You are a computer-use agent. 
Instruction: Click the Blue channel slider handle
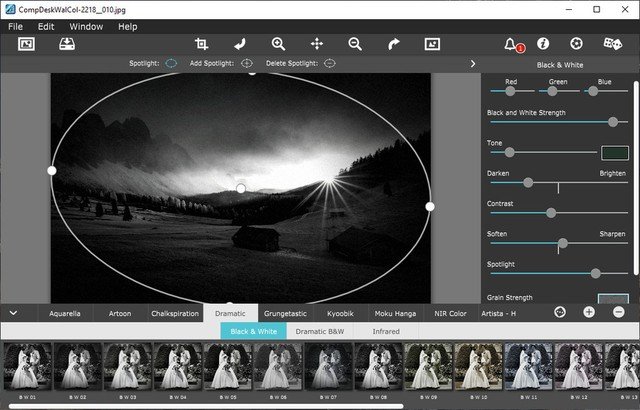pos(593,91)
